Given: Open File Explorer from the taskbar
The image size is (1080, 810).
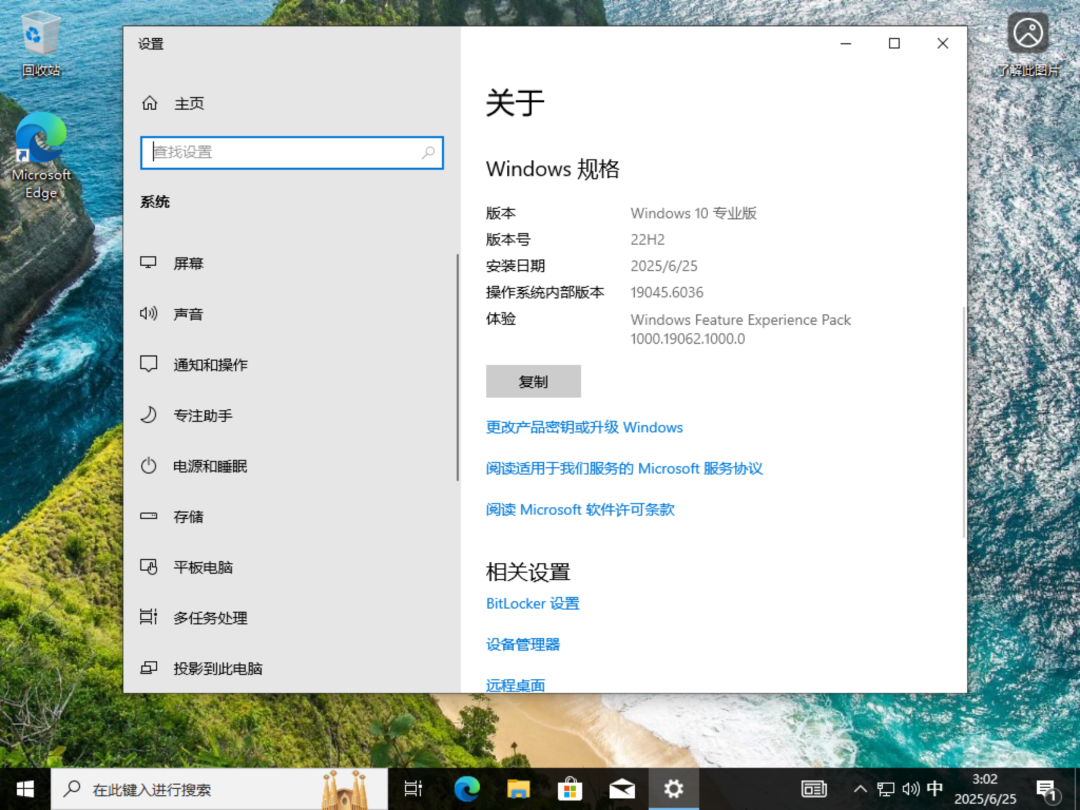Looking at the screenshot, I should tap(518, 789).
